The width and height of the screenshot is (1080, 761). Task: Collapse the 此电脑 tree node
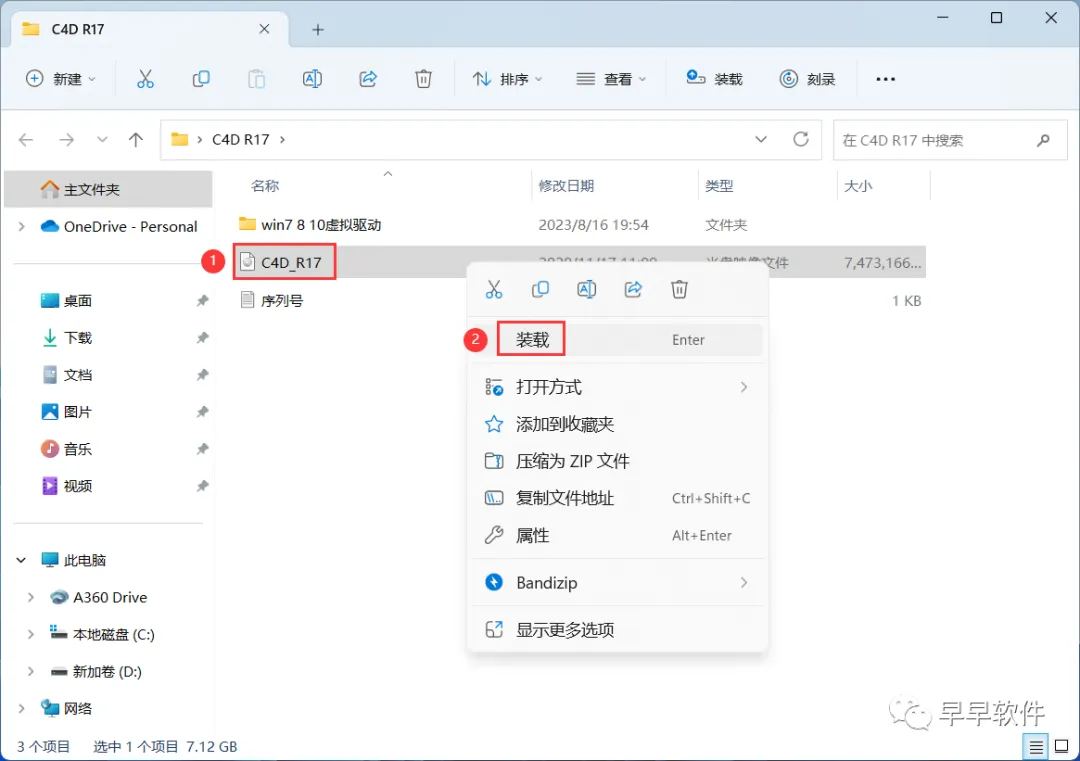pyautogui.click(x=21, y=561)
